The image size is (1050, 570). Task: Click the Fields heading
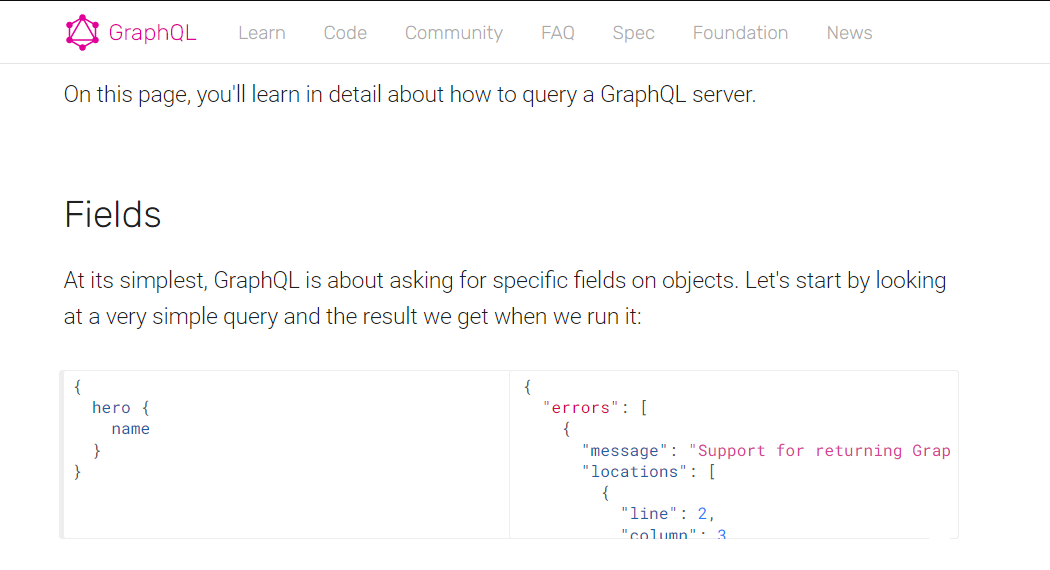coord(112,214)
